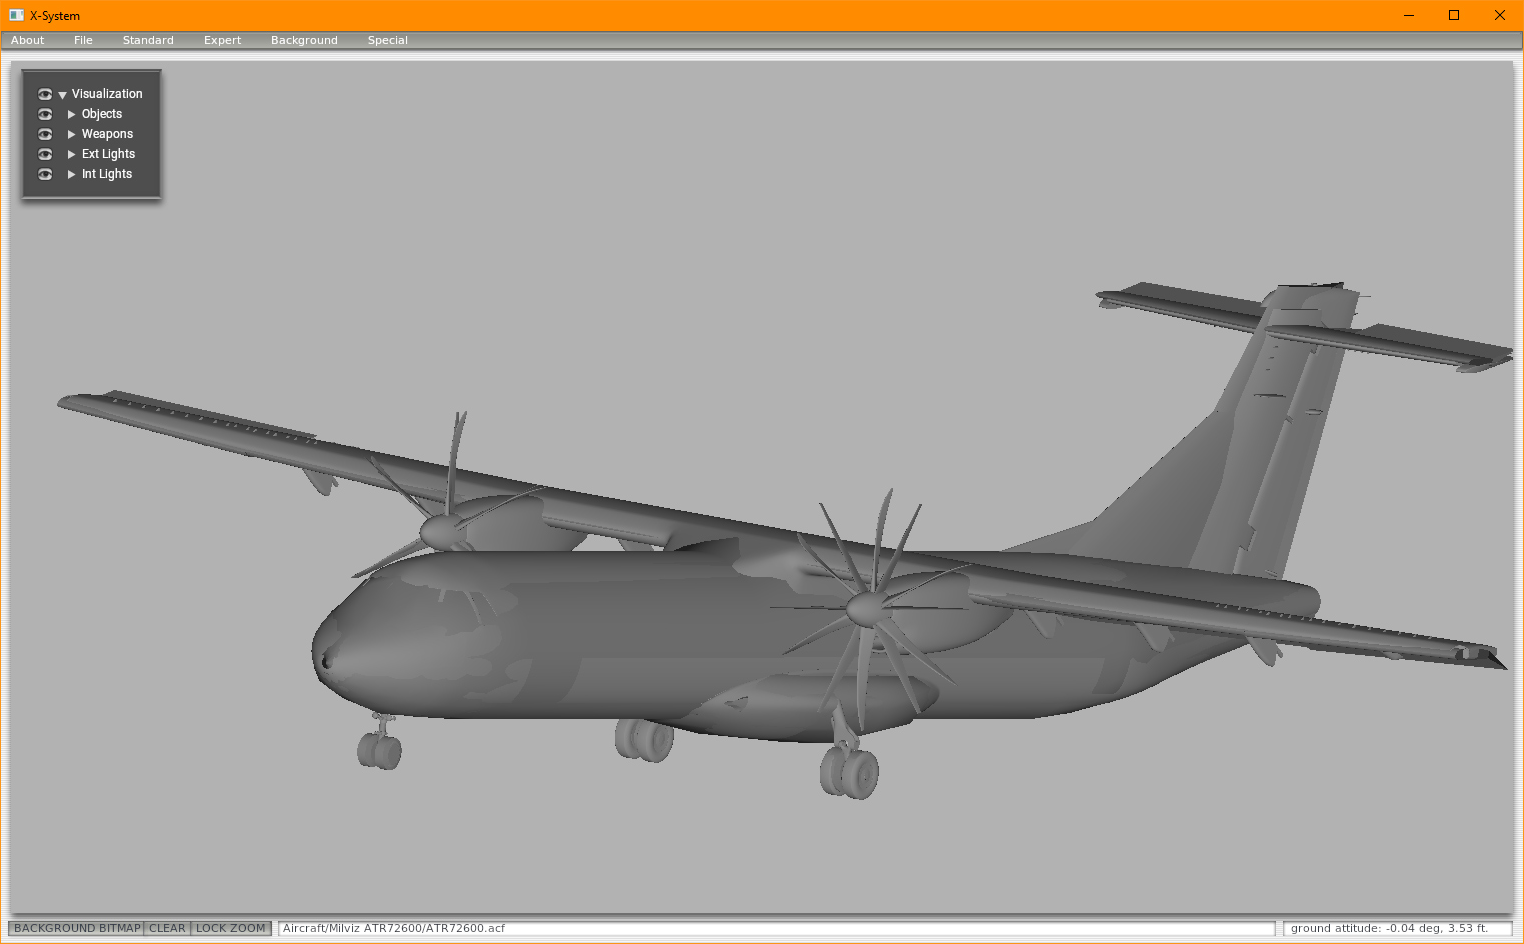Open the Expert menu

point(221,40)
